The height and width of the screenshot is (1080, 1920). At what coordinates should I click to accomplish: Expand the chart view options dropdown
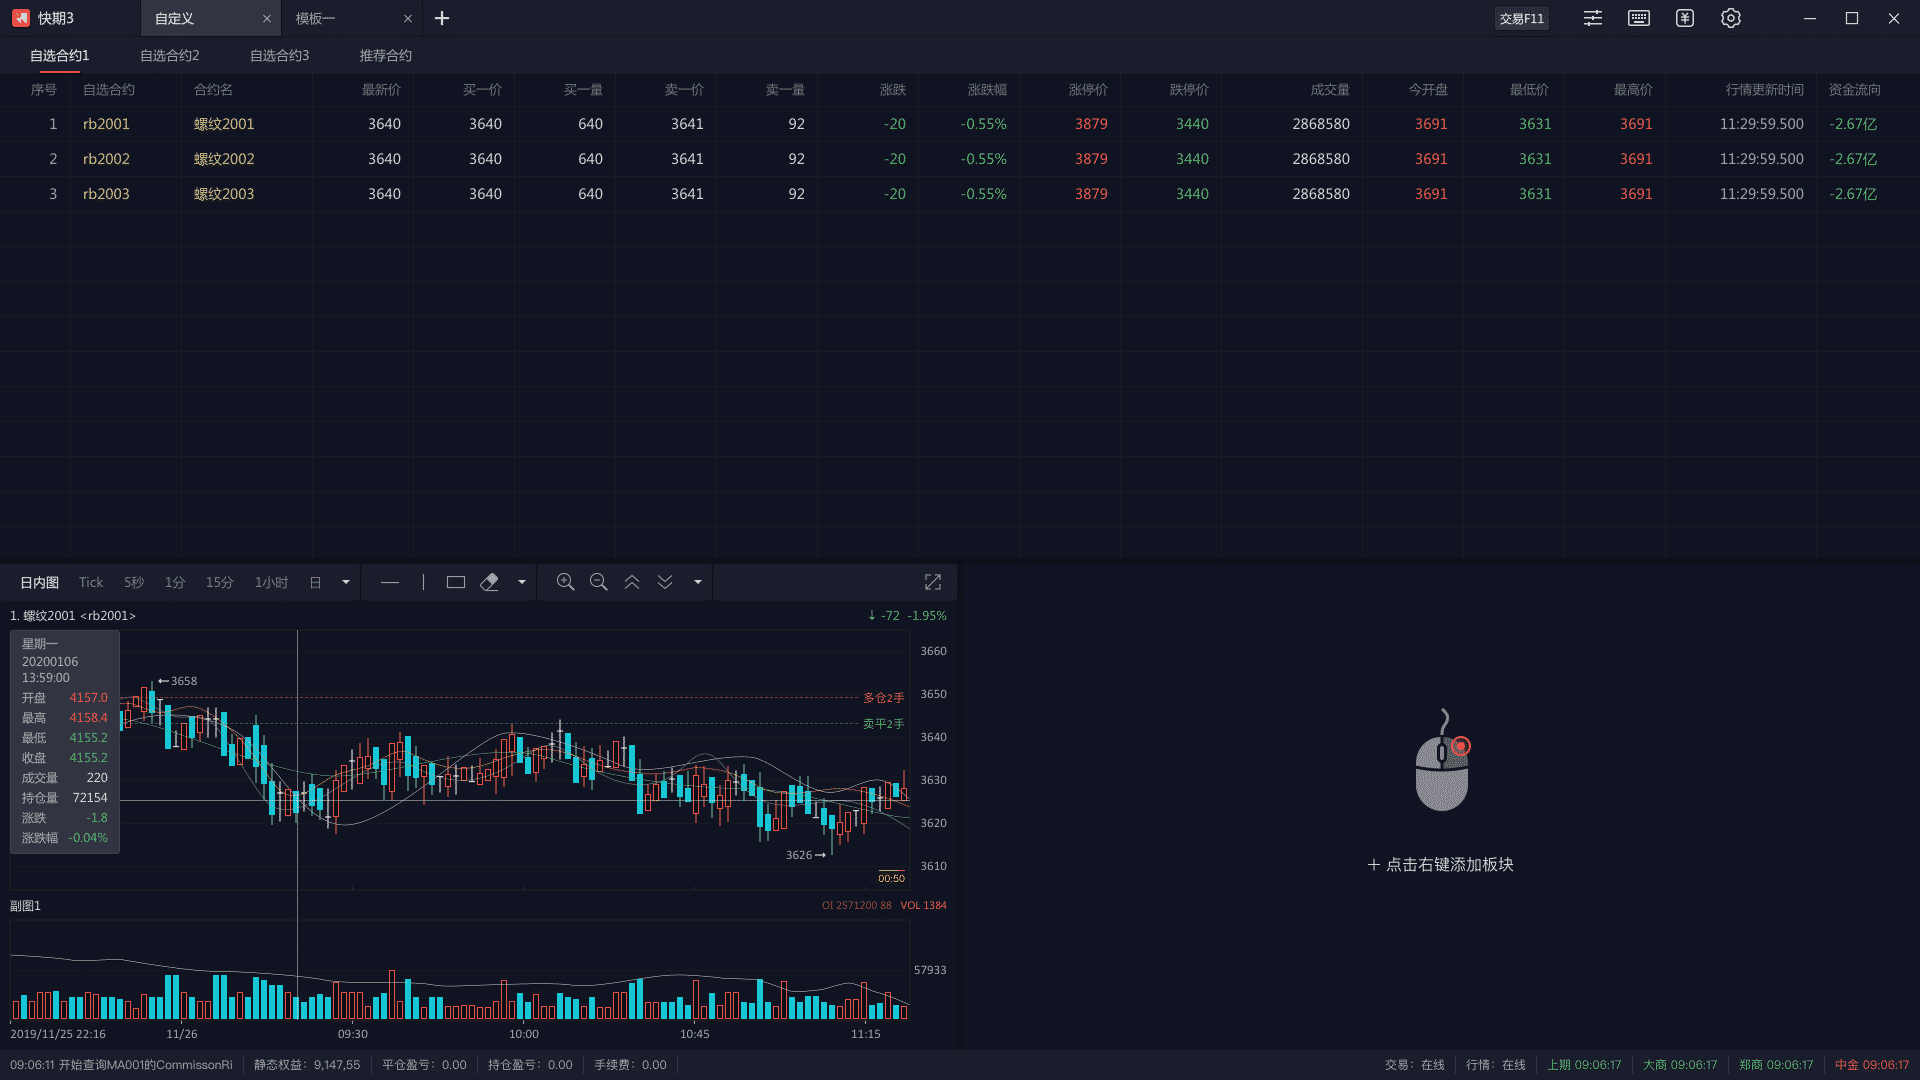click(698, 582)
